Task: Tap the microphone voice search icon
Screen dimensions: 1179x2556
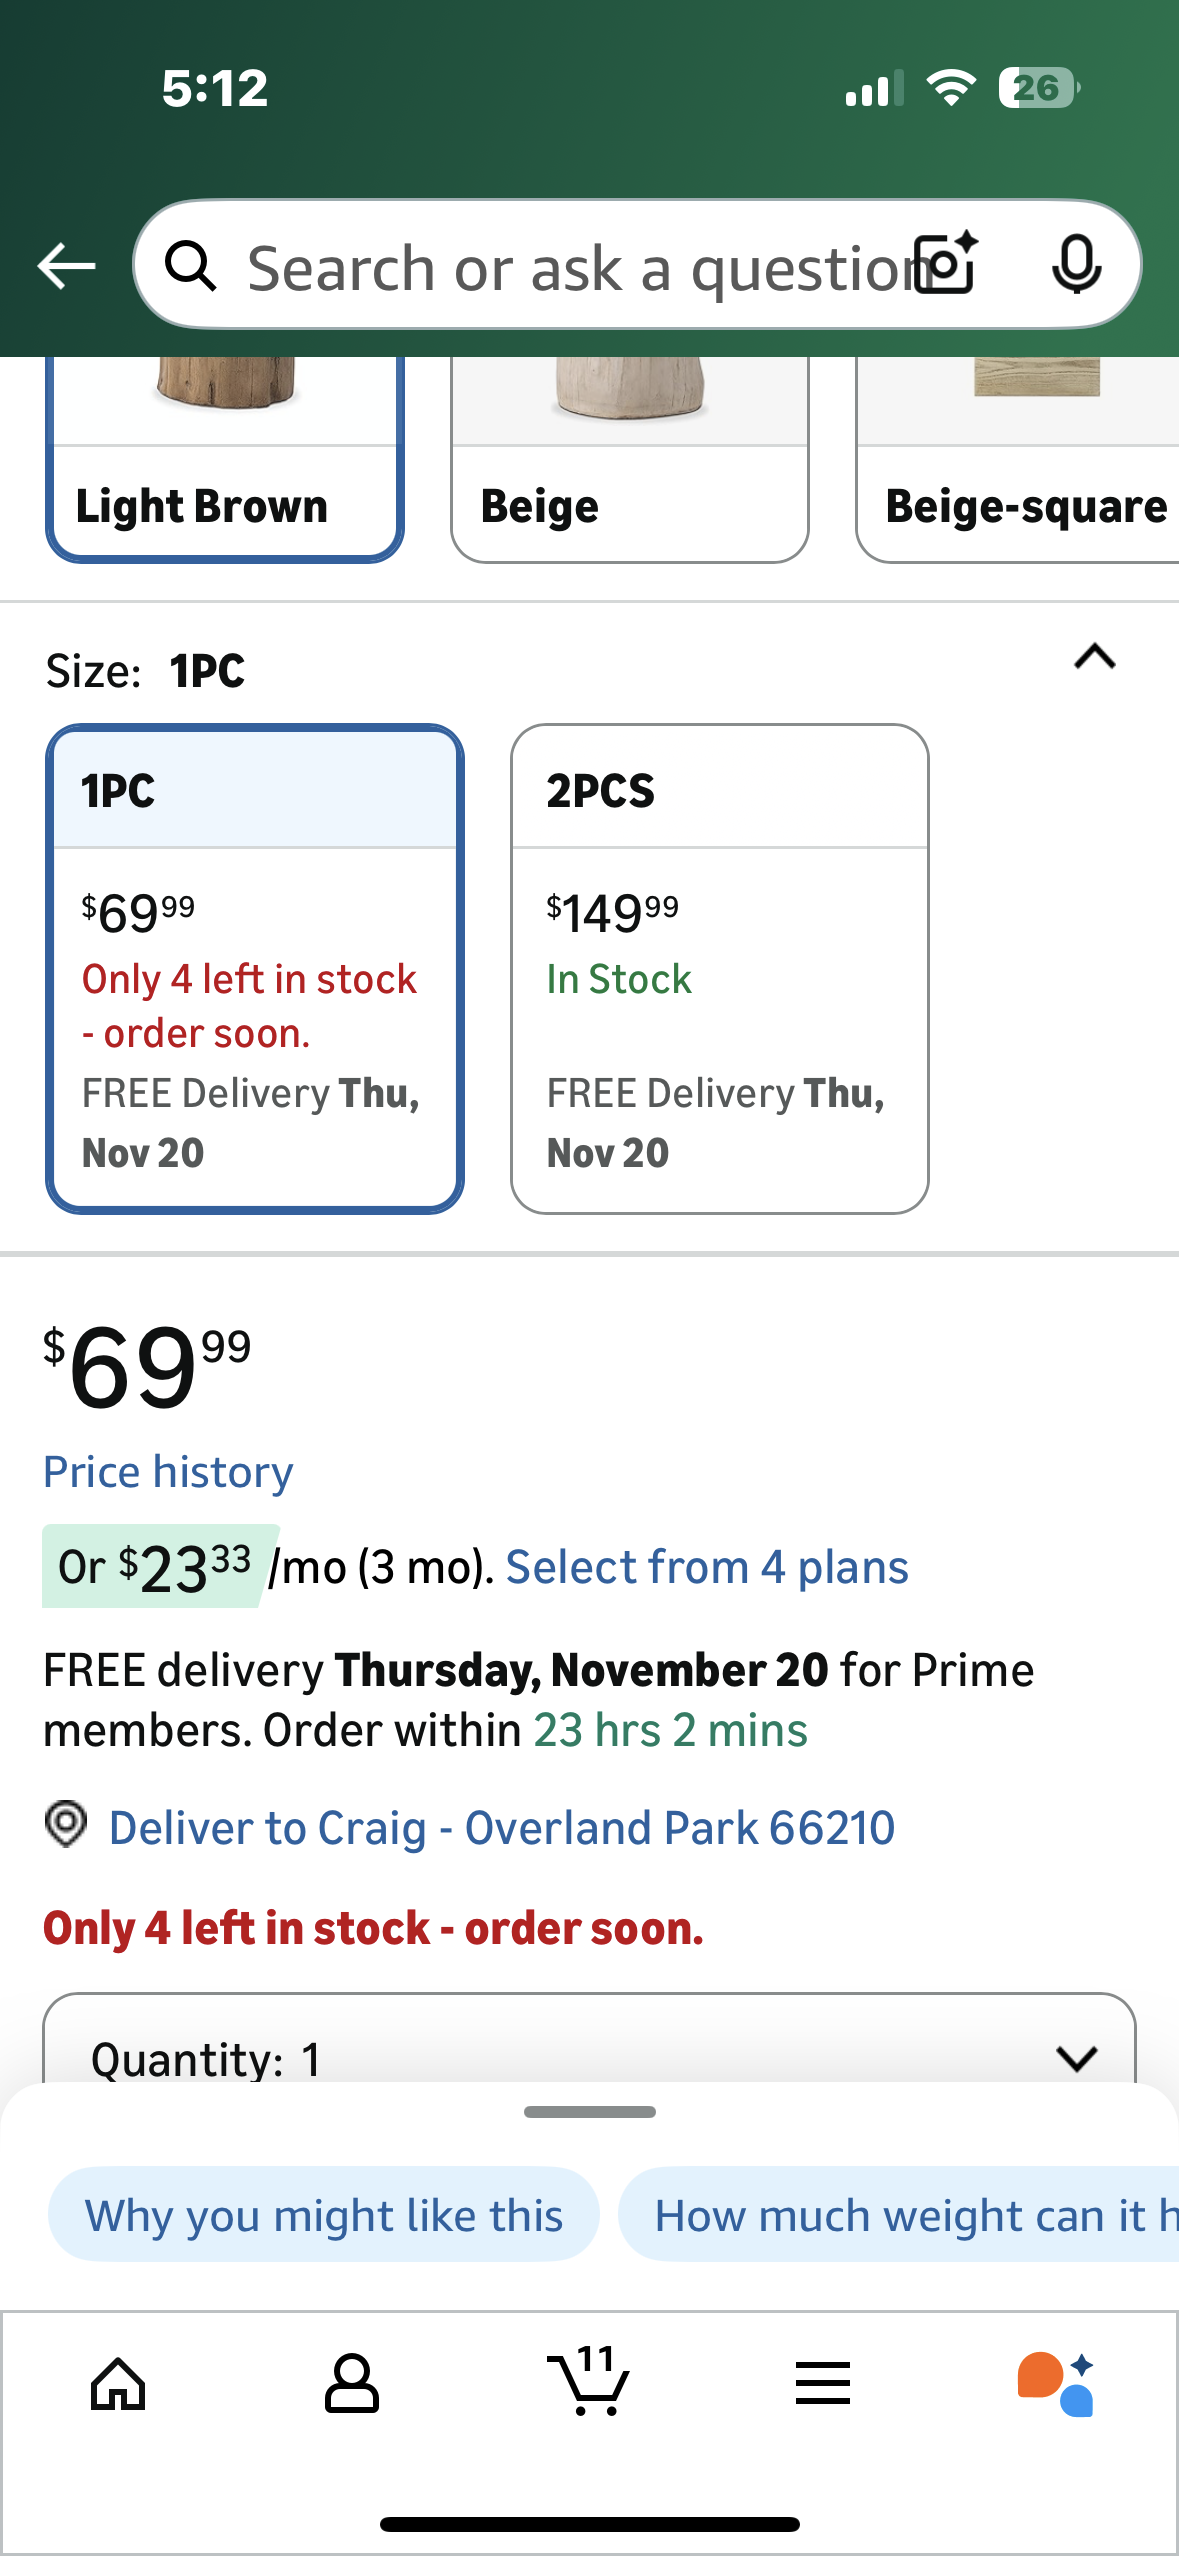Action: [x=1076, y=265]
